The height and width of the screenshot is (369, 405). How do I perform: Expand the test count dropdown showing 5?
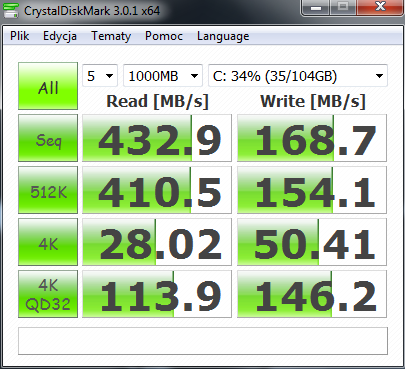point(100,76)
